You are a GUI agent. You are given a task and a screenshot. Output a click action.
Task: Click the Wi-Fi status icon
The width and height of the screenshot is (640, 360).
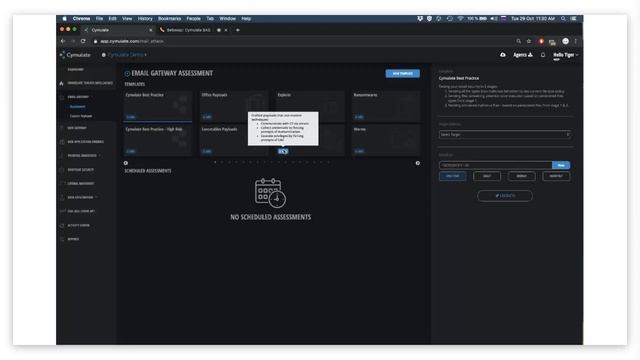460,19
